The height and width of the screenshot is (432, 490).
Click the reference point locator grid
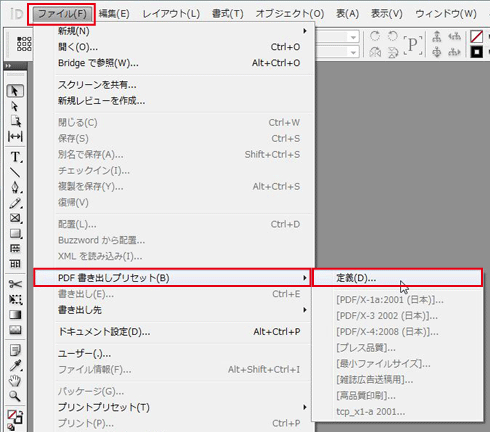pos(24,44)
